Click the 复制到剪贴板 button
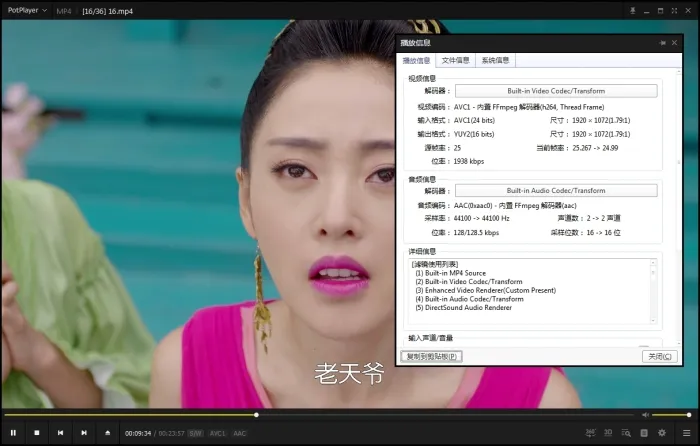 click(x=431, y=356)
